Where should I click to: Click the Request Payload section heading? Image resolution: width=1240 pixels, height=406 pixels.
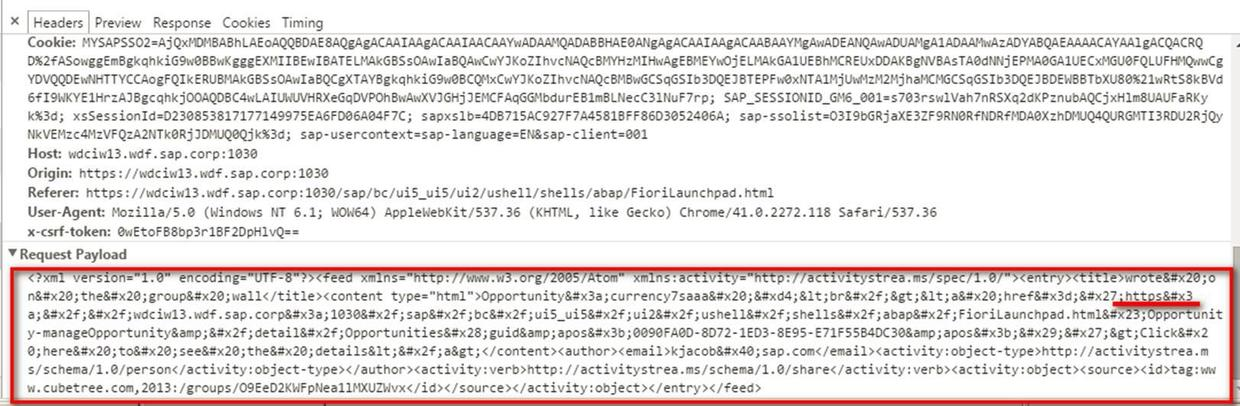pos(76,254)
